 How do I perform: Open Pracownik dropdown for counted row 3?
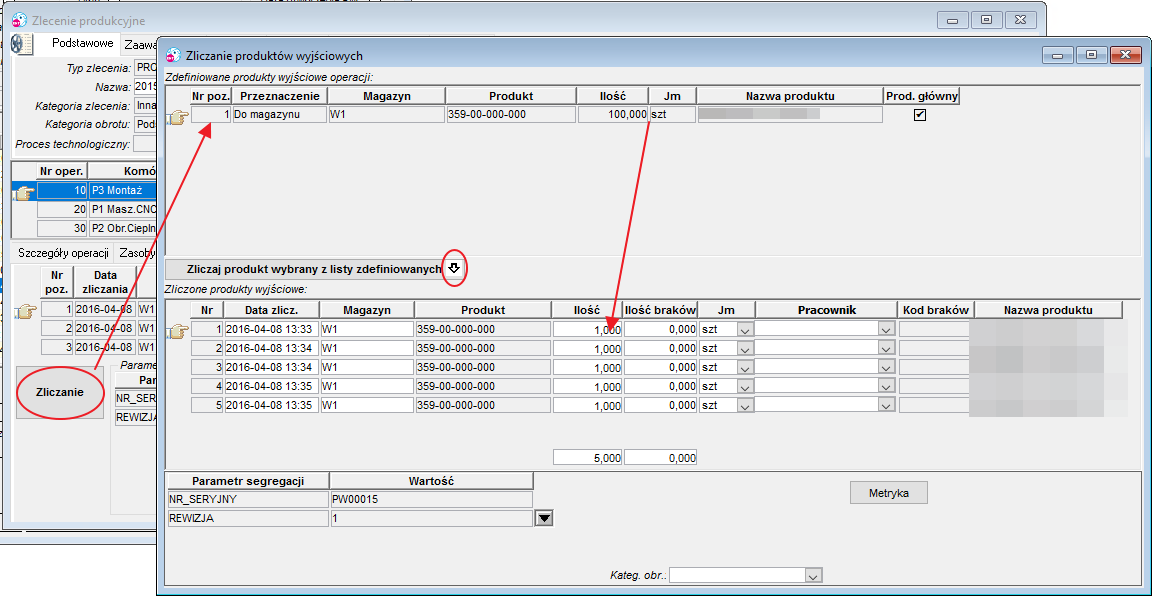tap(886, 367)
